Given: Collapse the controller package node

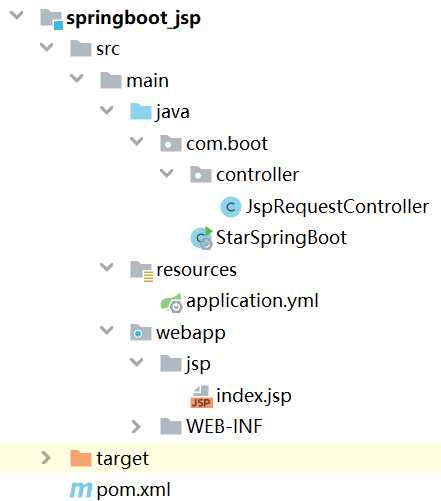Looking at the screenshot, I should (167, 173).
